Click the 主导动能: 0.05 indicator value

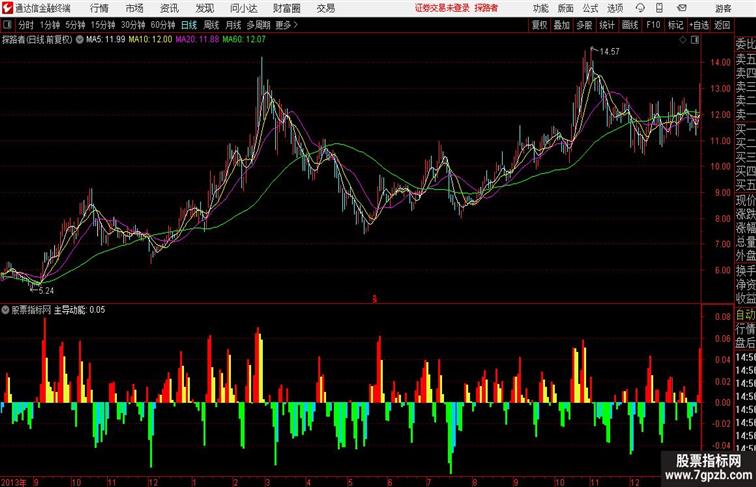(x=79, y=310)
